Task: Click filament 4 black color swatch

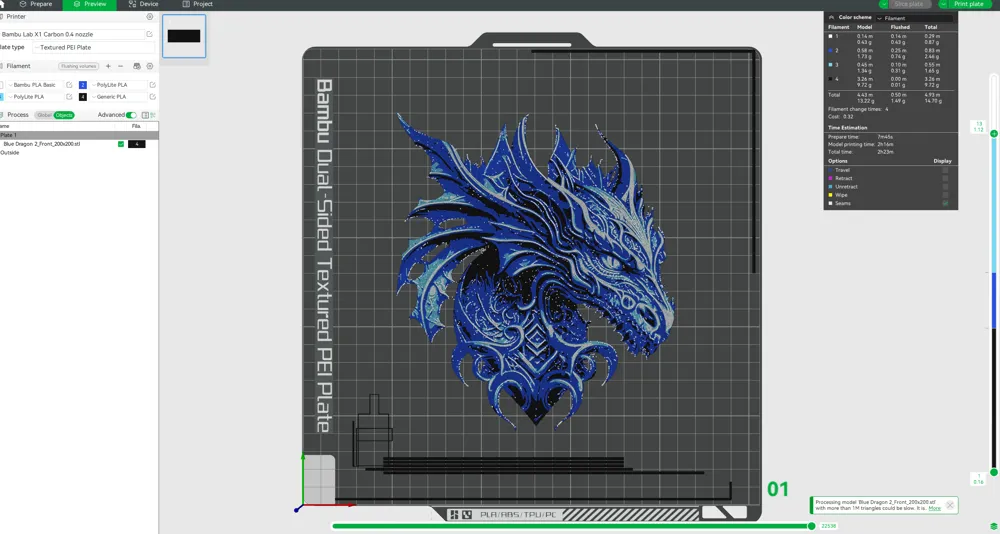Action: 83,97
